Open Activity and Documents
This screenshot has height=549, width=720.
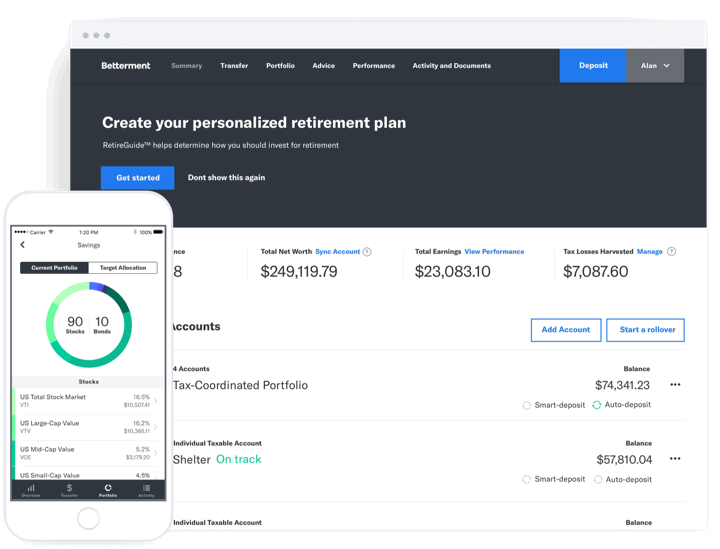pos(451,66)
